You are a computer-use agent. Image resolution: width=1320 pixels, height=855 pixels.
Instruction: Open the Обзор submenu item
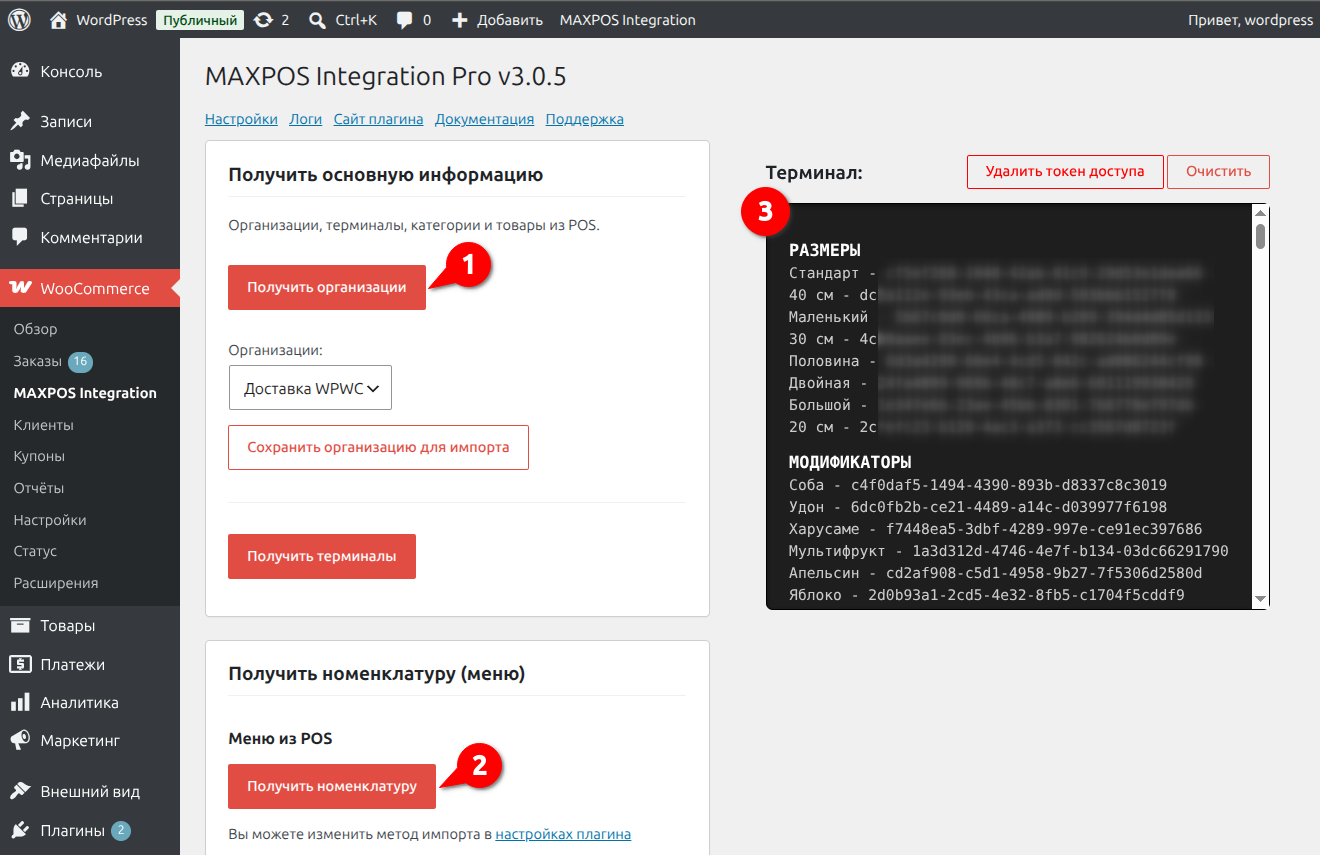coord(36,329)
